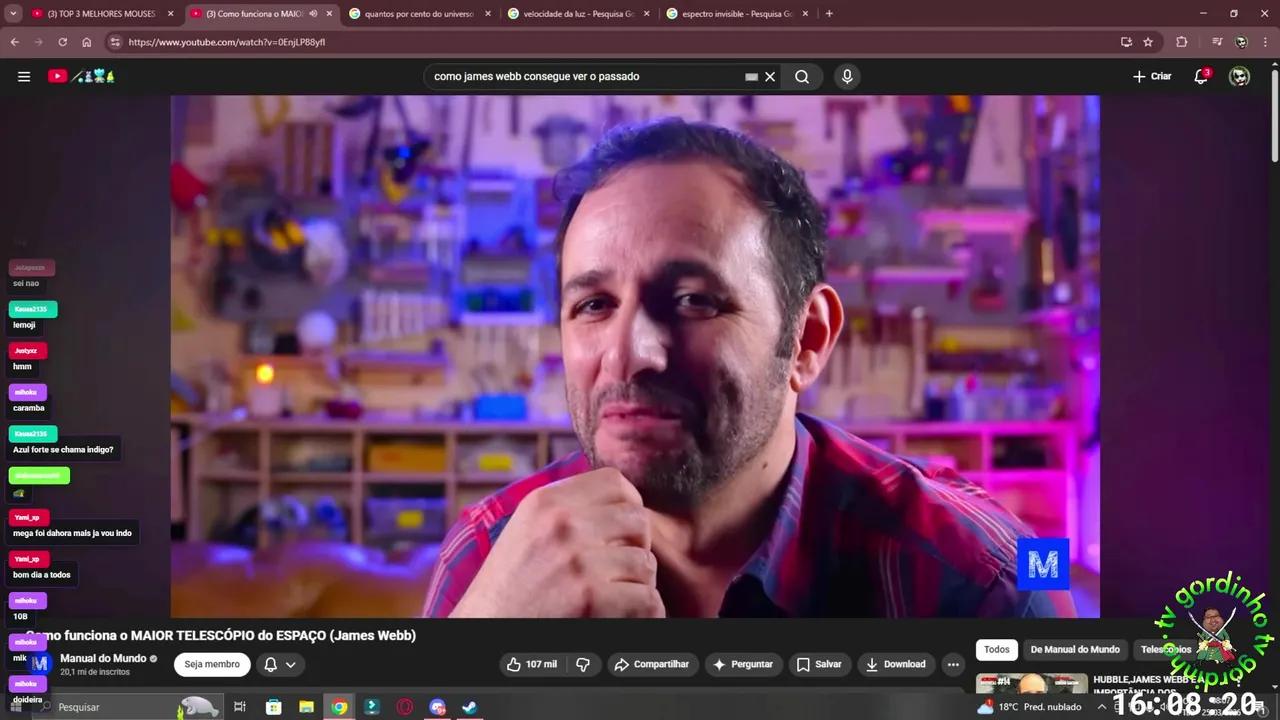
Task: Open YouTube notifications bell
Action: point(1202,76)
